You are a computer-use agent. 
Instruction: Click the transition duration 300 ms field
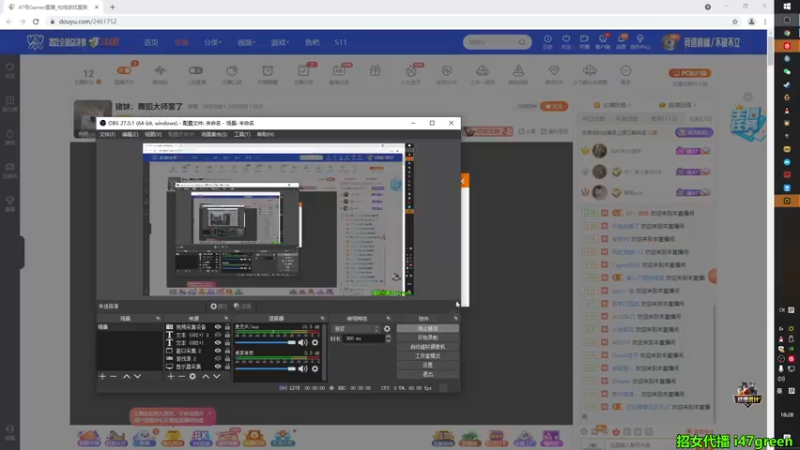[x=364, y=339]
